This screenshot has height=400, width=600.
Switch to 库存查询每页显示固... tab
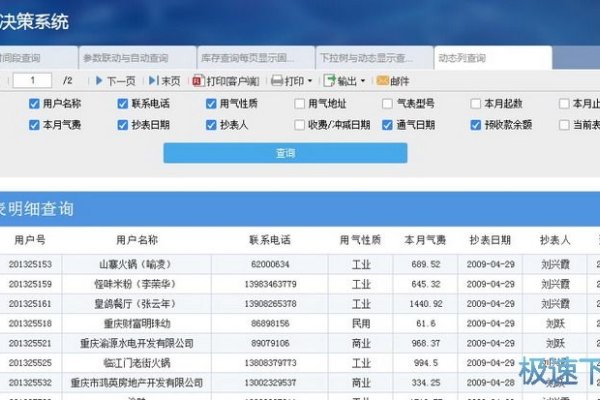(x=256, y=58)
